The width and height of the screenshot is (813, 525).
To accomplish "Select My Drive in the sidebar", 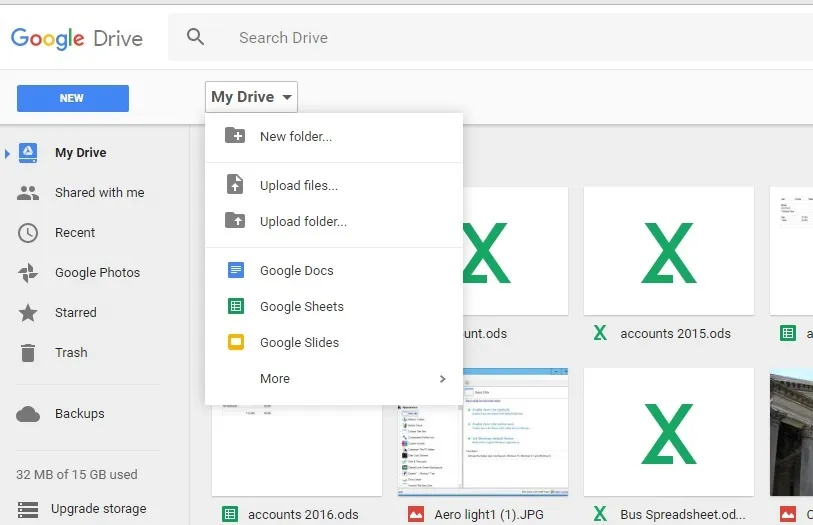I will (x=81, y=152).
